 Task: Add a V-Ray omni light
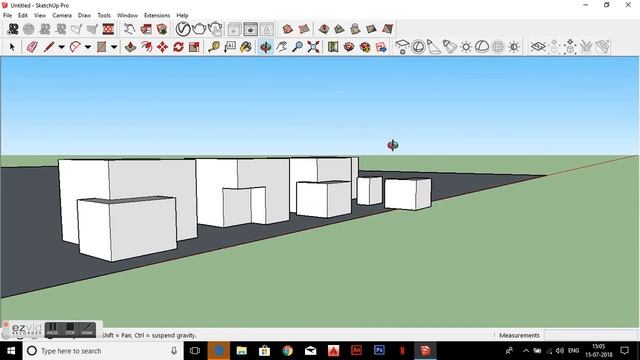(466, 47)
